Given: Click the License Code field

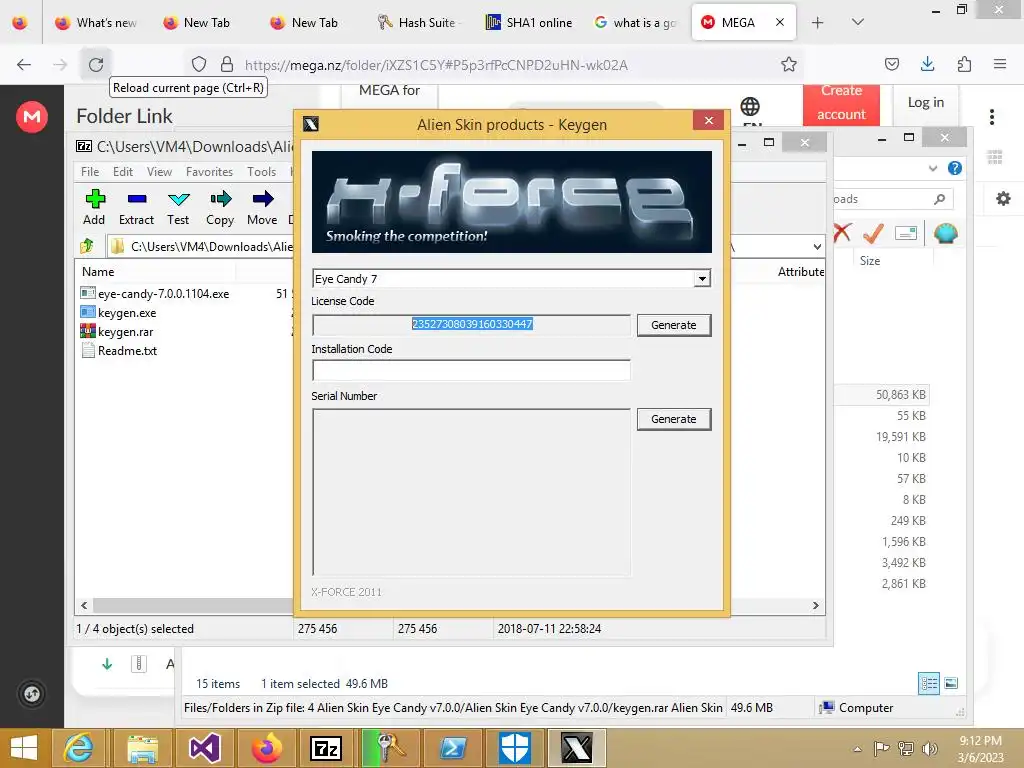Looking at the screenshot, I should point(472,325).
